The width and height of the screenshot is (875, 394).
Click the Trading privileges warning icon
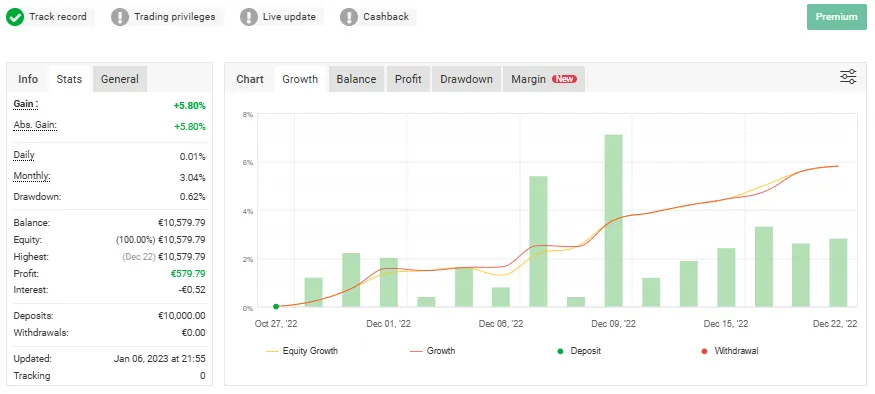[x=119, y=17]
